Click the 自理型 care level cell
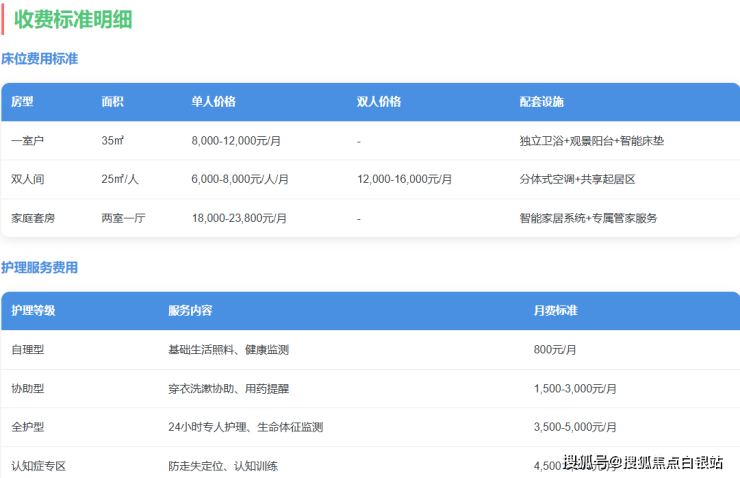Image resolution: width=740 pixels, height=478 pixels. click(x=27, y=350)
